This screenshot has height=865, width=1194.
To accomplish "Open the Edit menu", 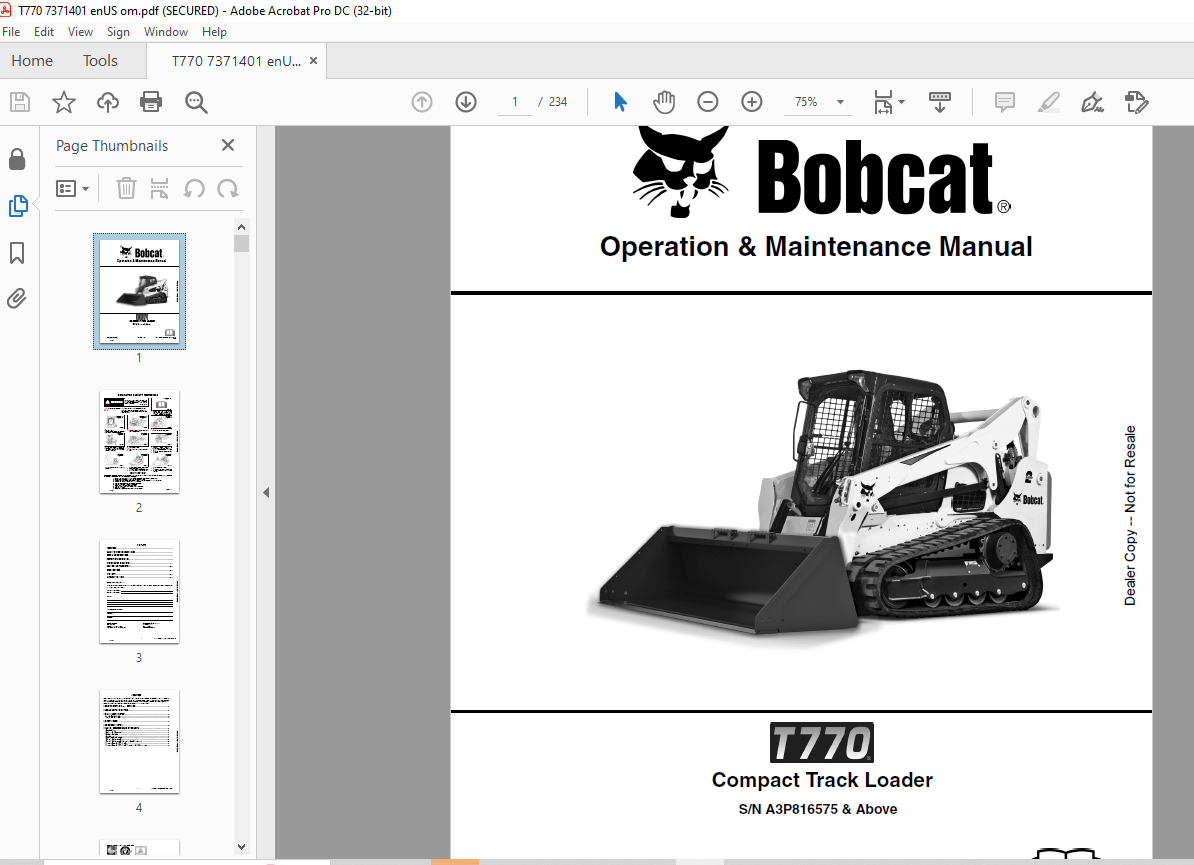I will (x=43, y=32).
